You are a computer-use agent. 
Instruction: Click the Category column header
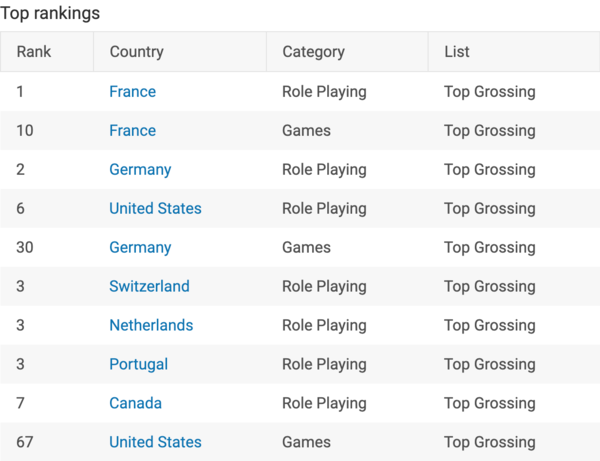click(313, 52)
